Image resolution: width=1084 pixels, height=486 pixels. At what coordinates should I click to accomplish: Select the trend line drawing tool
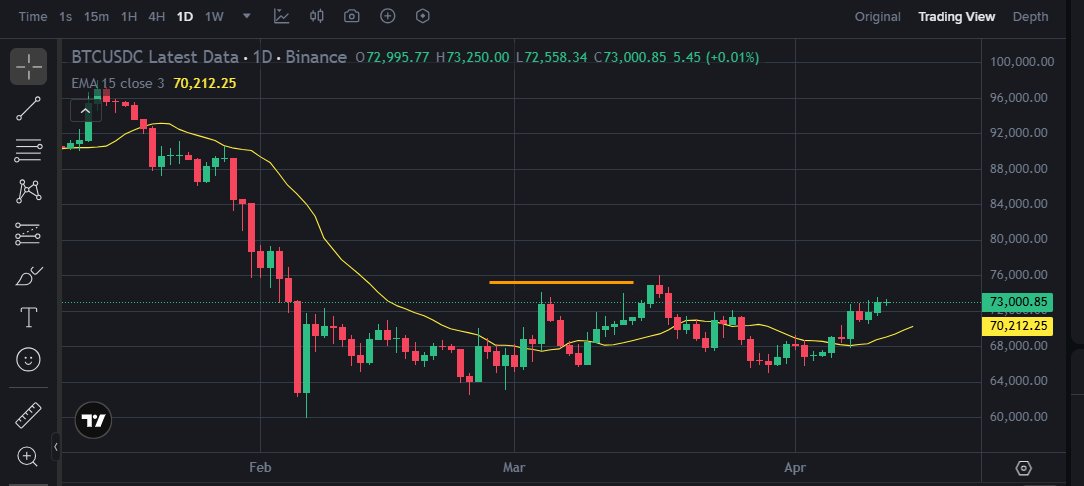click(x=28, y=109)
